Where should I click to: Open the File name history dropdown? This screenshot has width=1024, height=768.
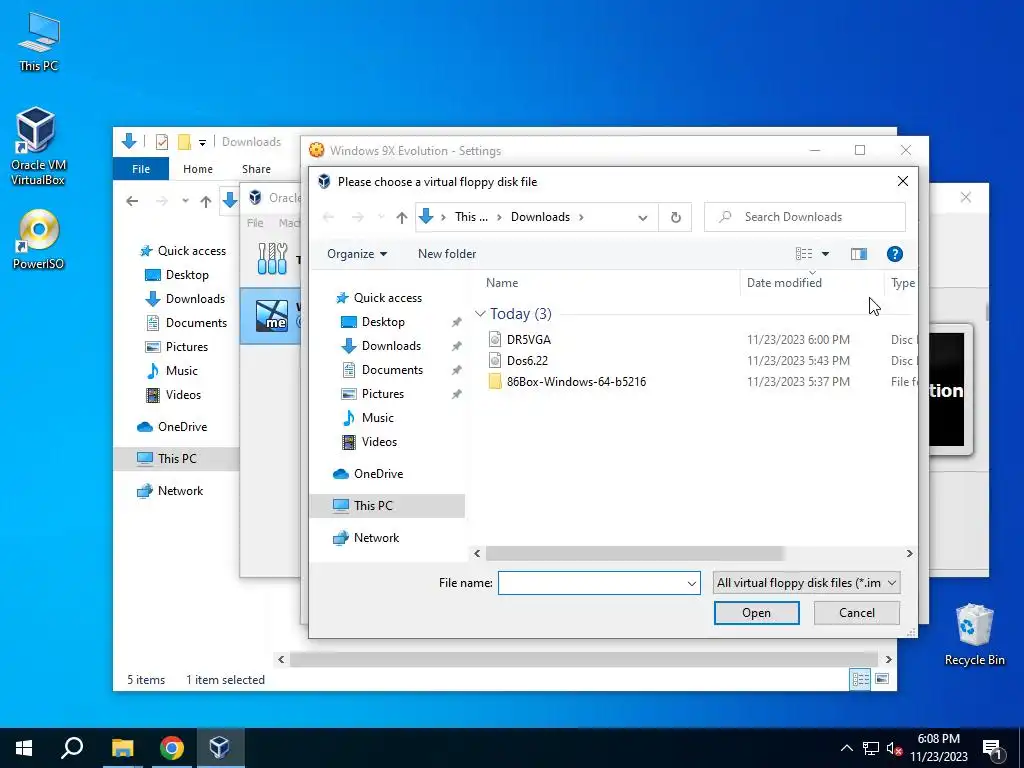(x=692, y=583)
